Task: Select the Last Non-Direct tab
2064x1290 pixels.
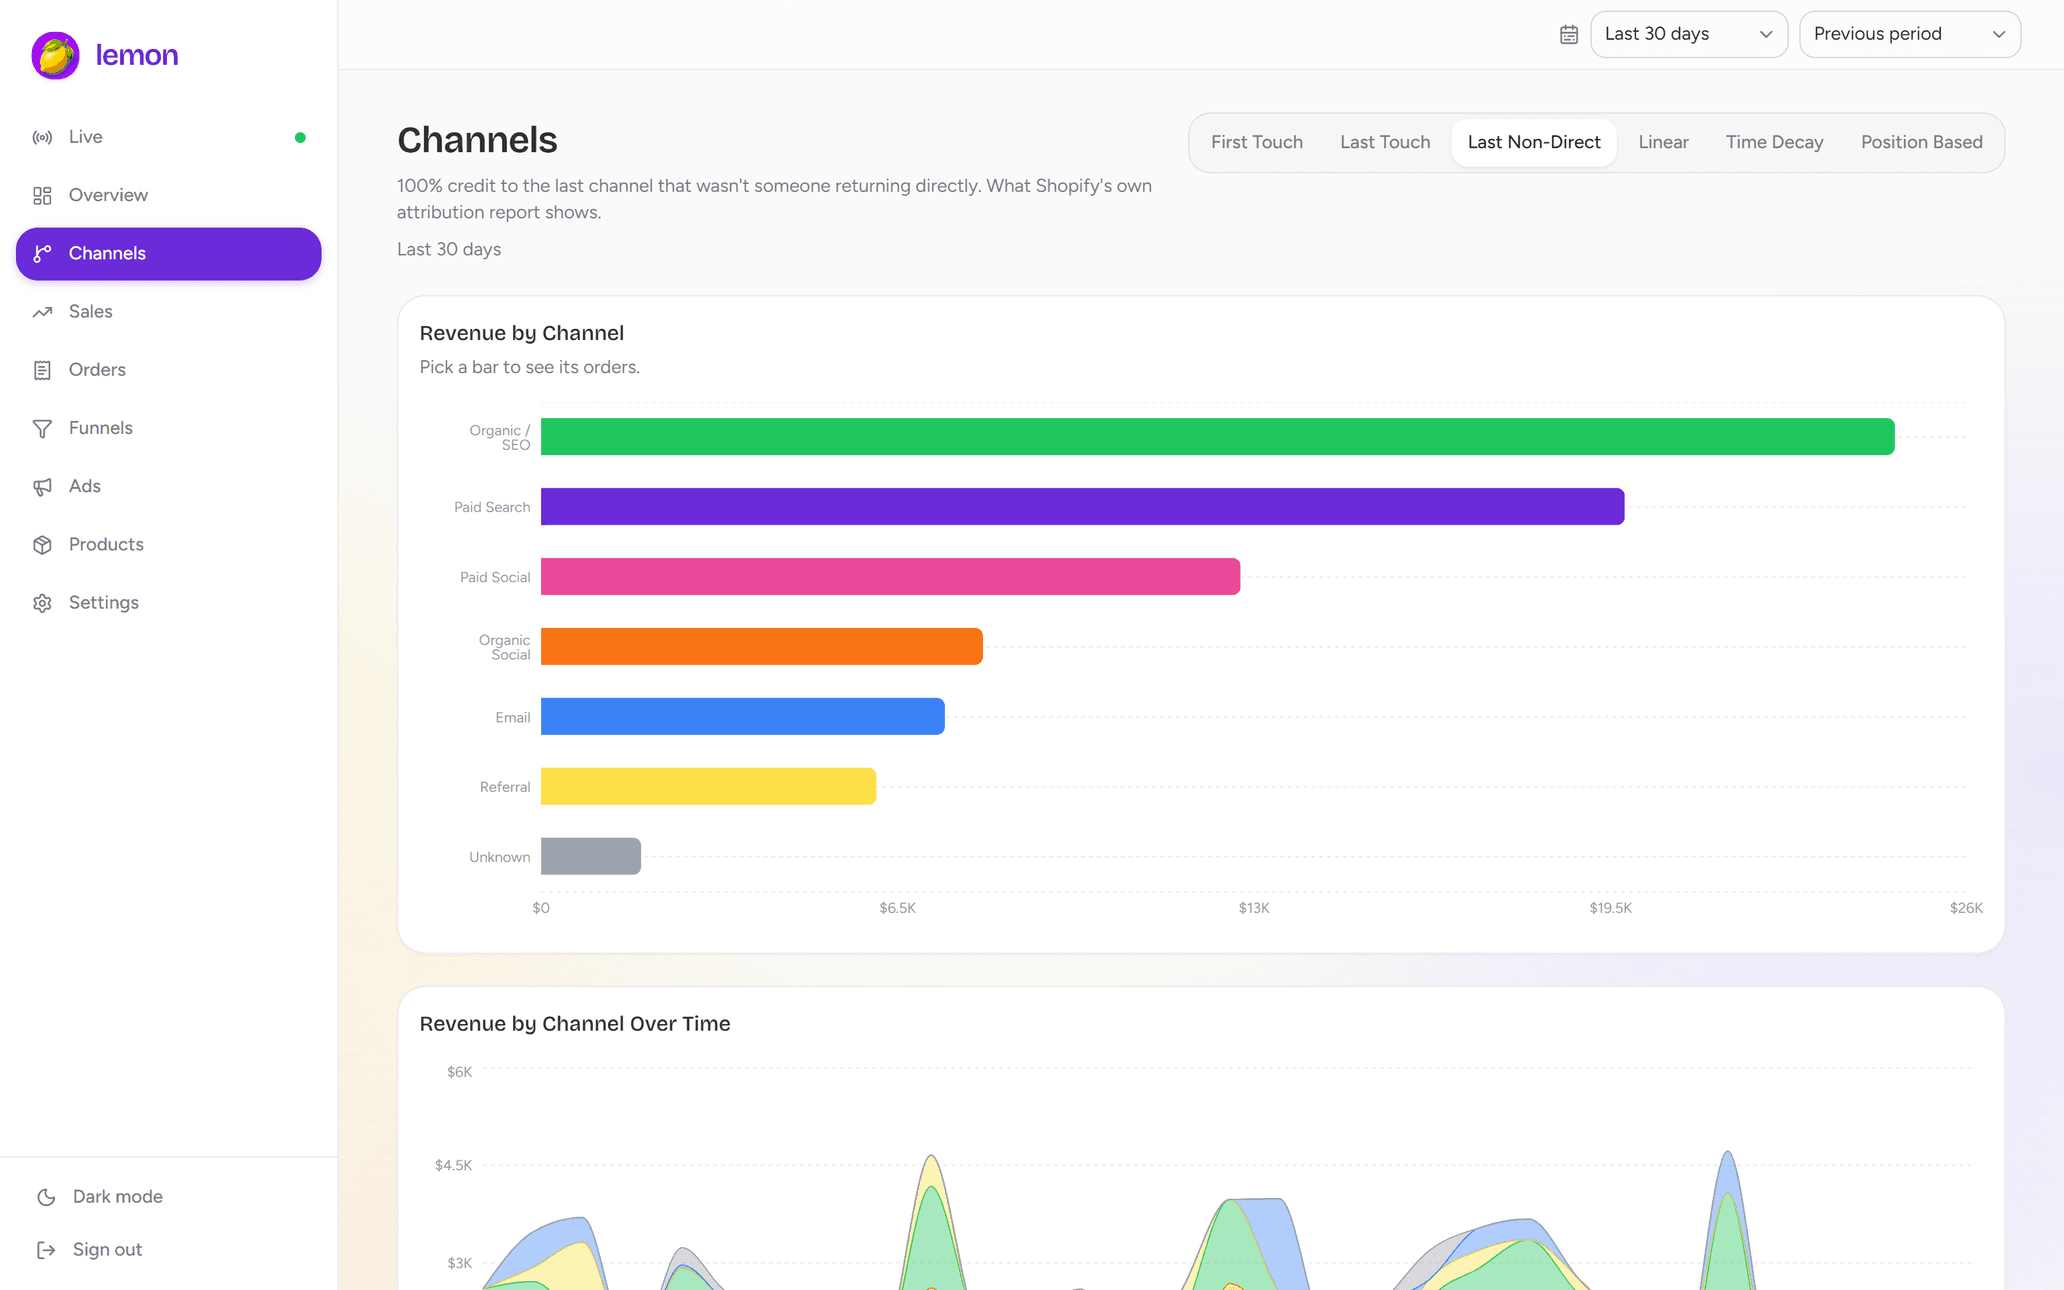Action: 1533,142
